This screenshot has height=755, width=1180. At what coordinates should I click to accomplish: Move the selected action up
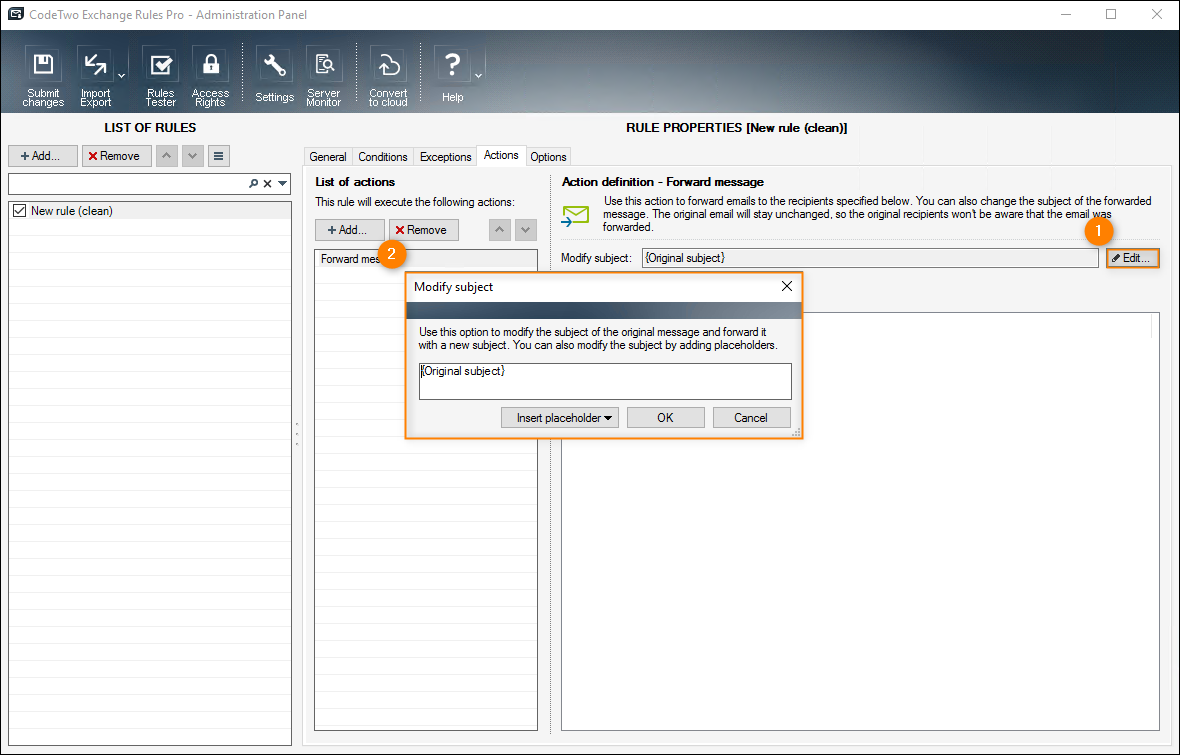pos(500,230)
